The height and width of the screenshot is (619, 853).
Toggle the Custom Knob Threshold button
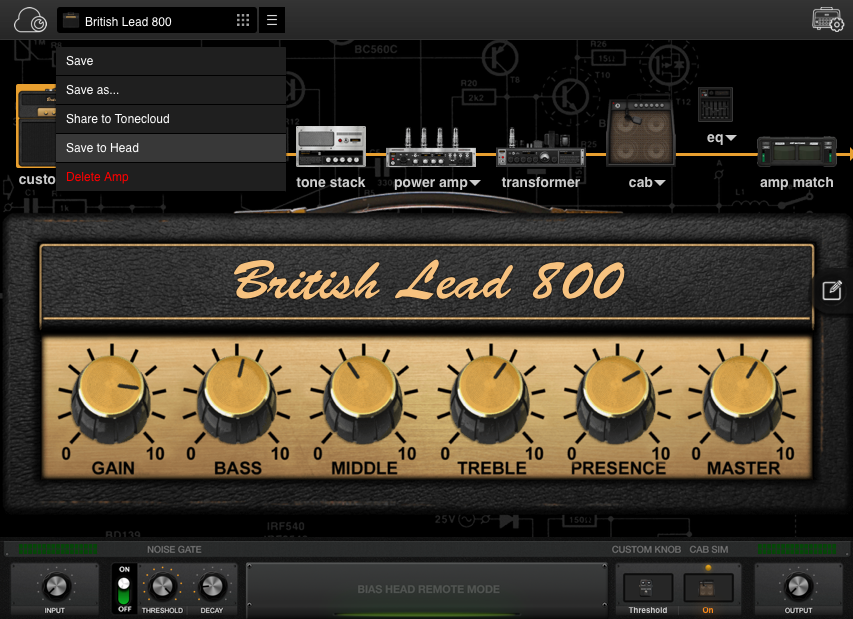point(647,588)
